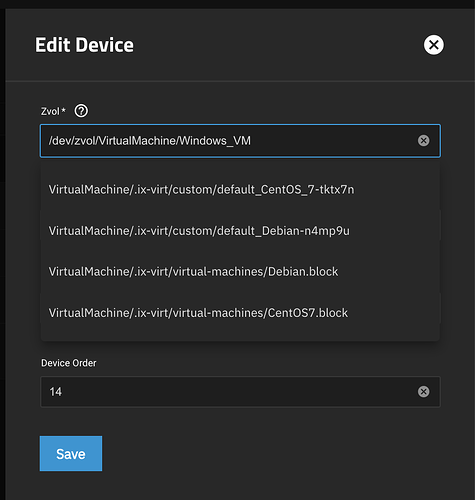Close the Edit Device panel
This screenshot has height=500, width=475.
pos(433,45)
